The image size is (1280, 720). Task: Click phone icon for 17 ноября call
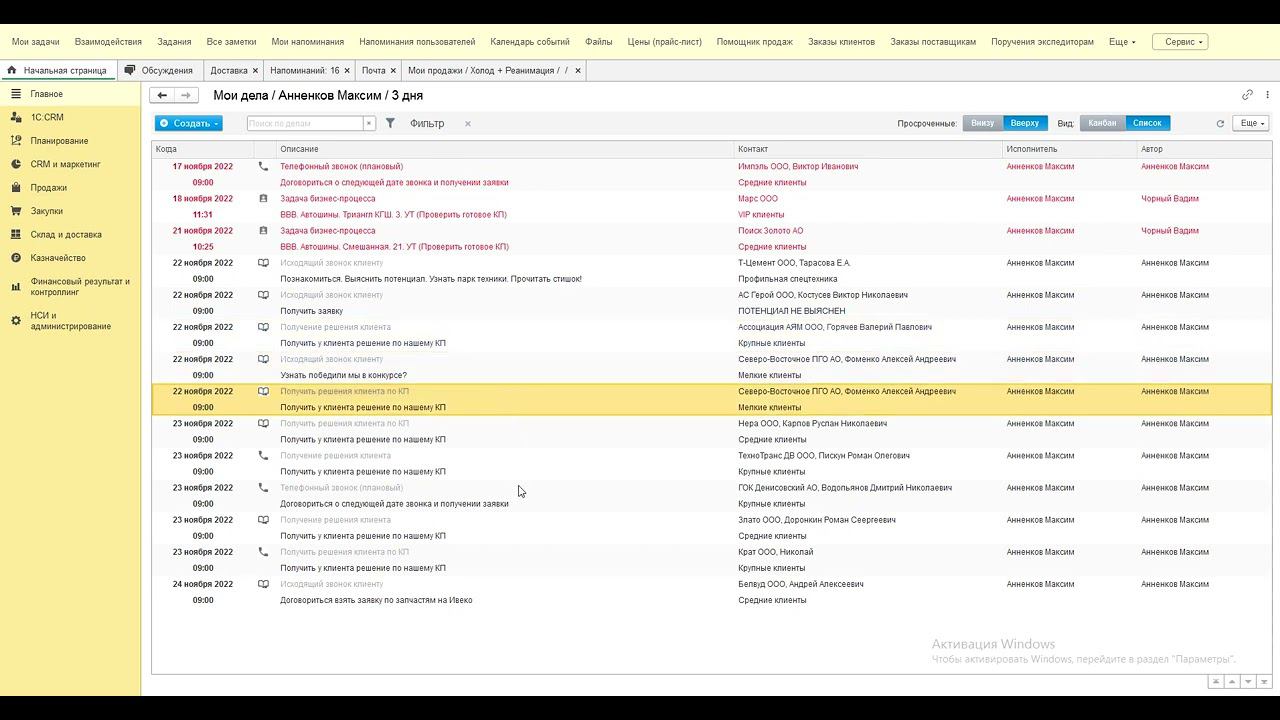(x=263, y=166)
